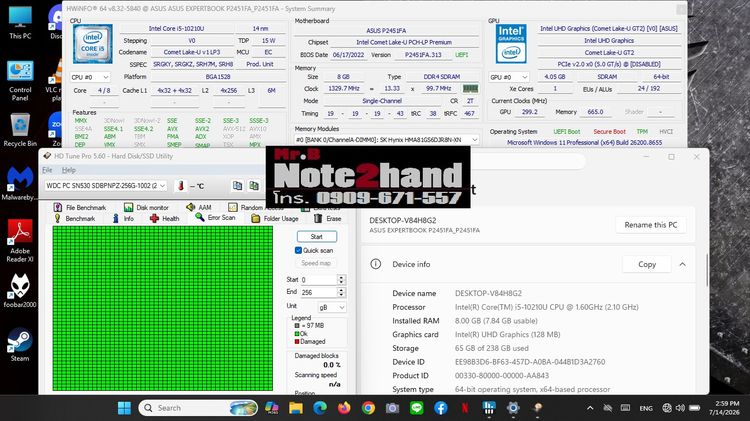Show hidden system tray icons

tap(590, 408)
